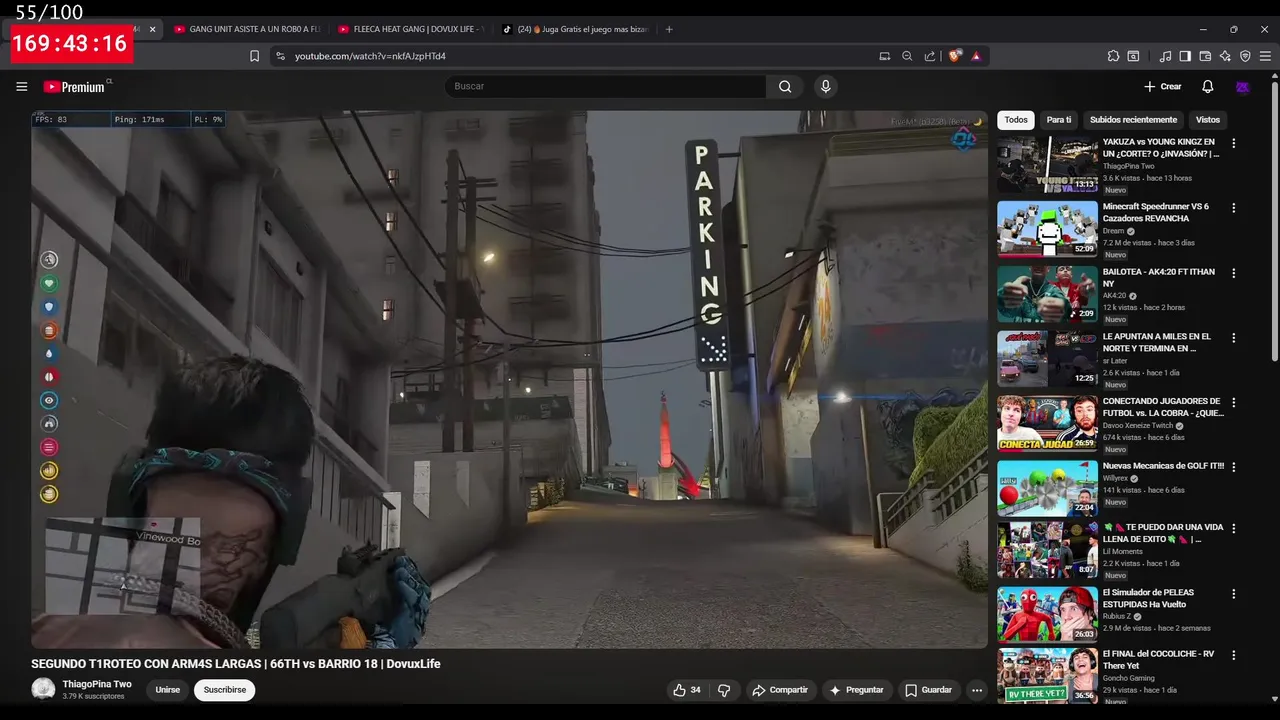The image size is (1280, 720).
Task: Select the Vistos filter chip
Action: pyautogui.click(x=1208, y=120)
